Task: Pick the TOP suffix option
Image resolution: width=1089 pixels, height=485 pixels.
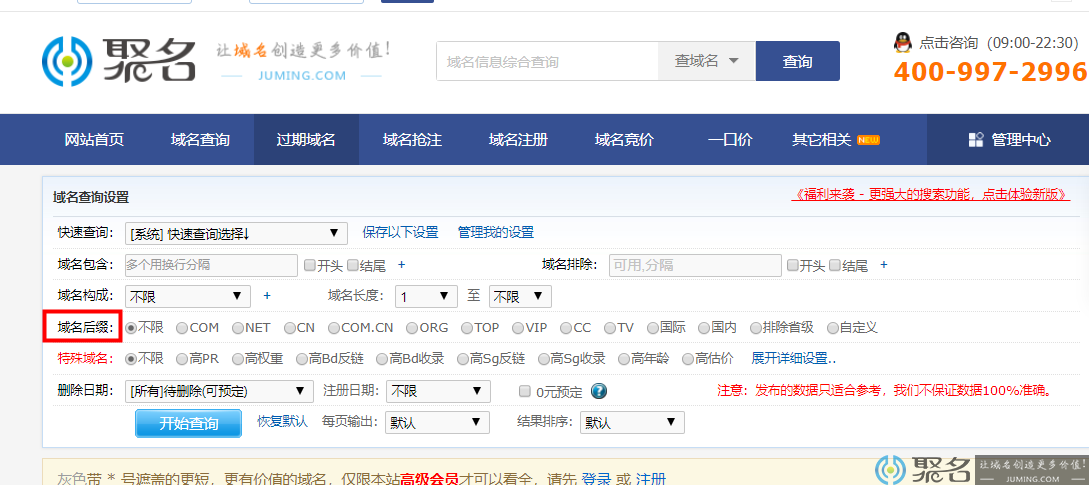Action: click(x=467, y=327)
